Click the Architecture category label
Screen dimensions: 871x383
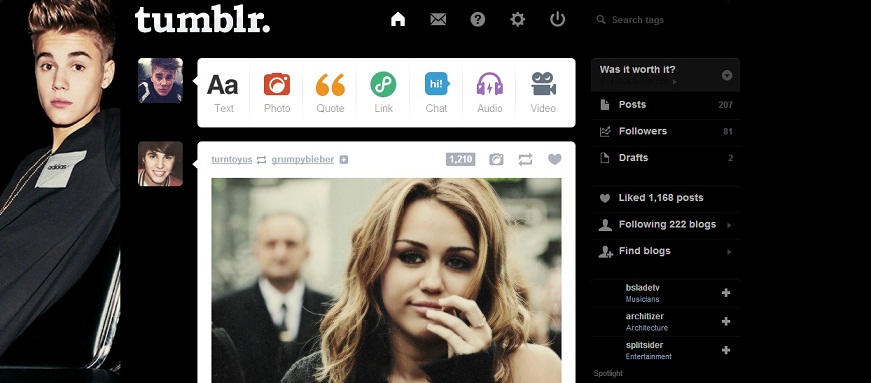647,328
